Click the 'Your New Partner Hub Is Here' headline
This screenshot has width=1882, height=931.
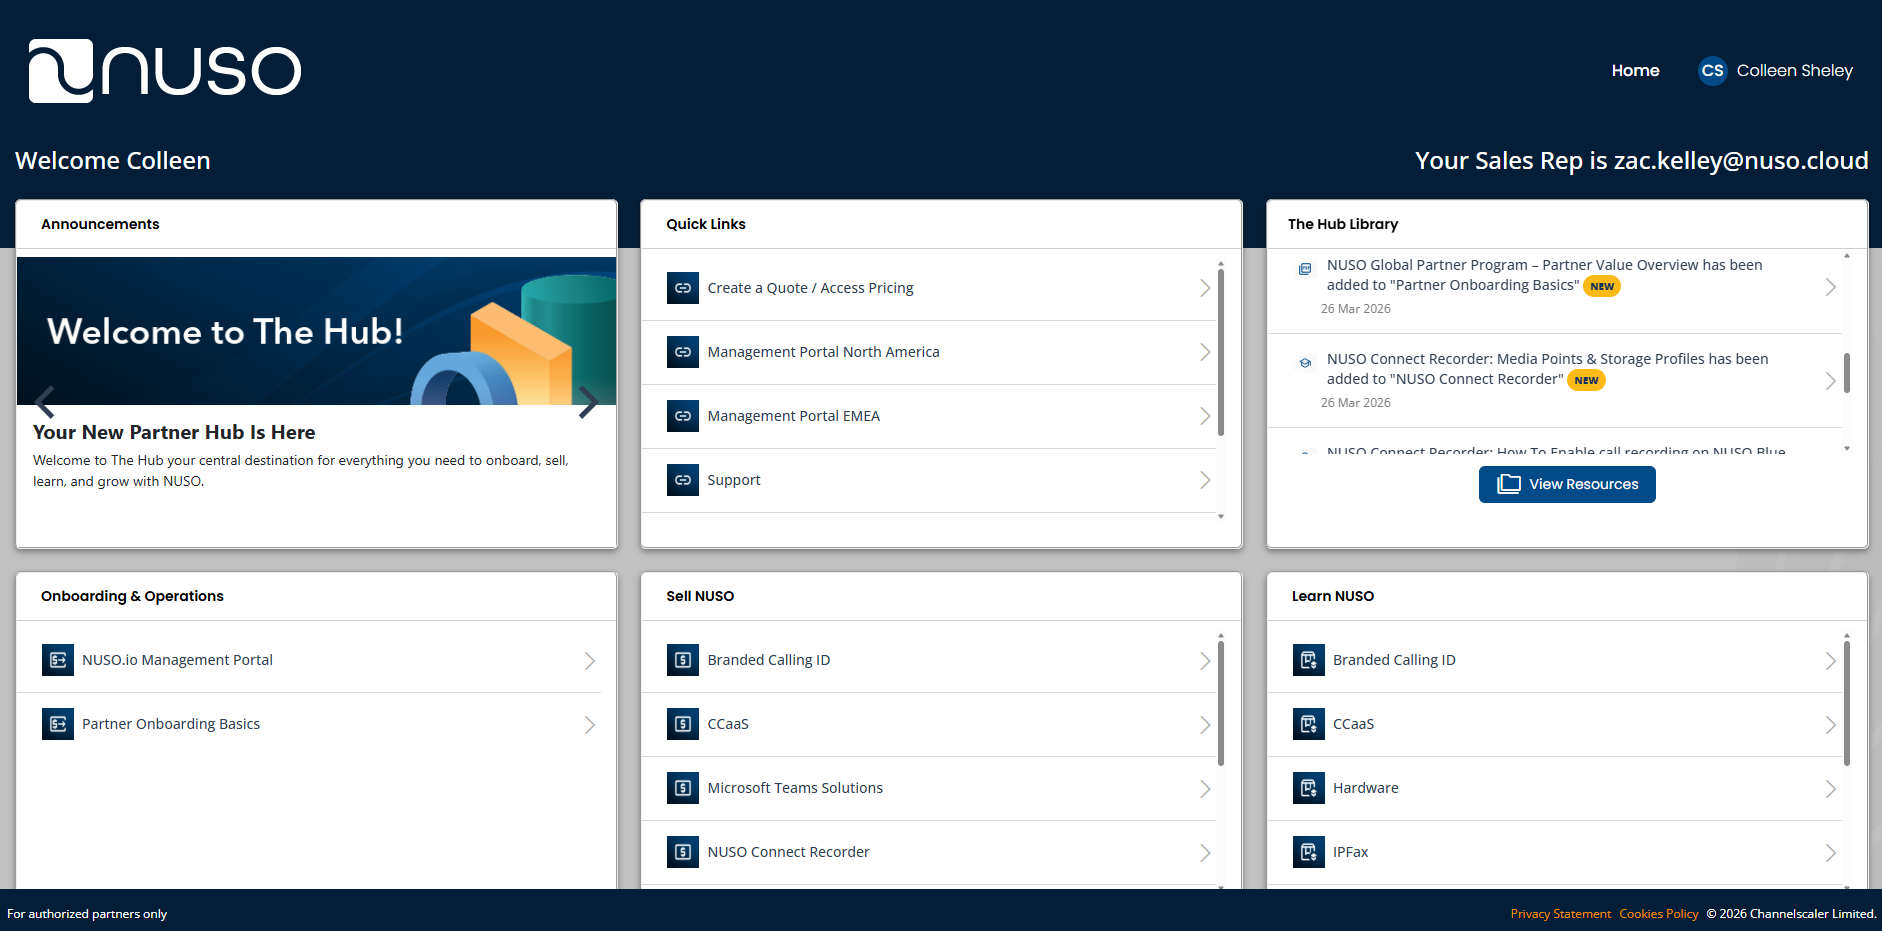(x=174, y=432)
